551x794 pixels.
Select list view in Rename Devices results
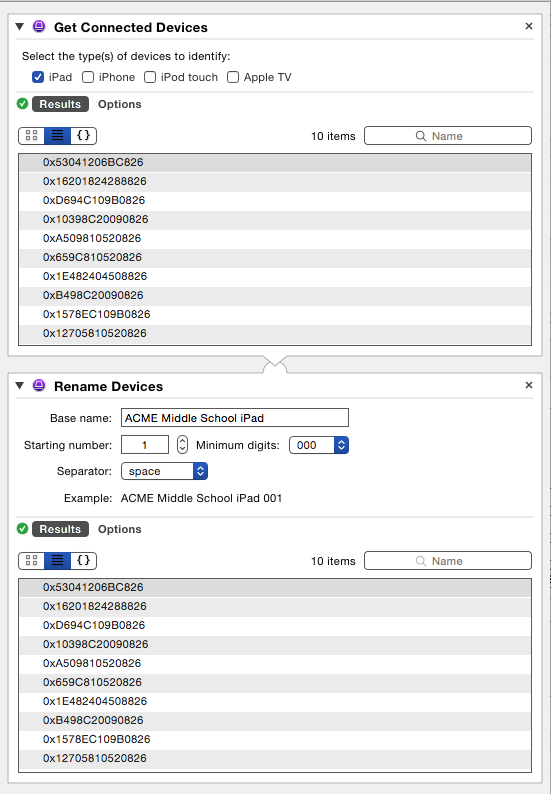click(x=57, y=561)
